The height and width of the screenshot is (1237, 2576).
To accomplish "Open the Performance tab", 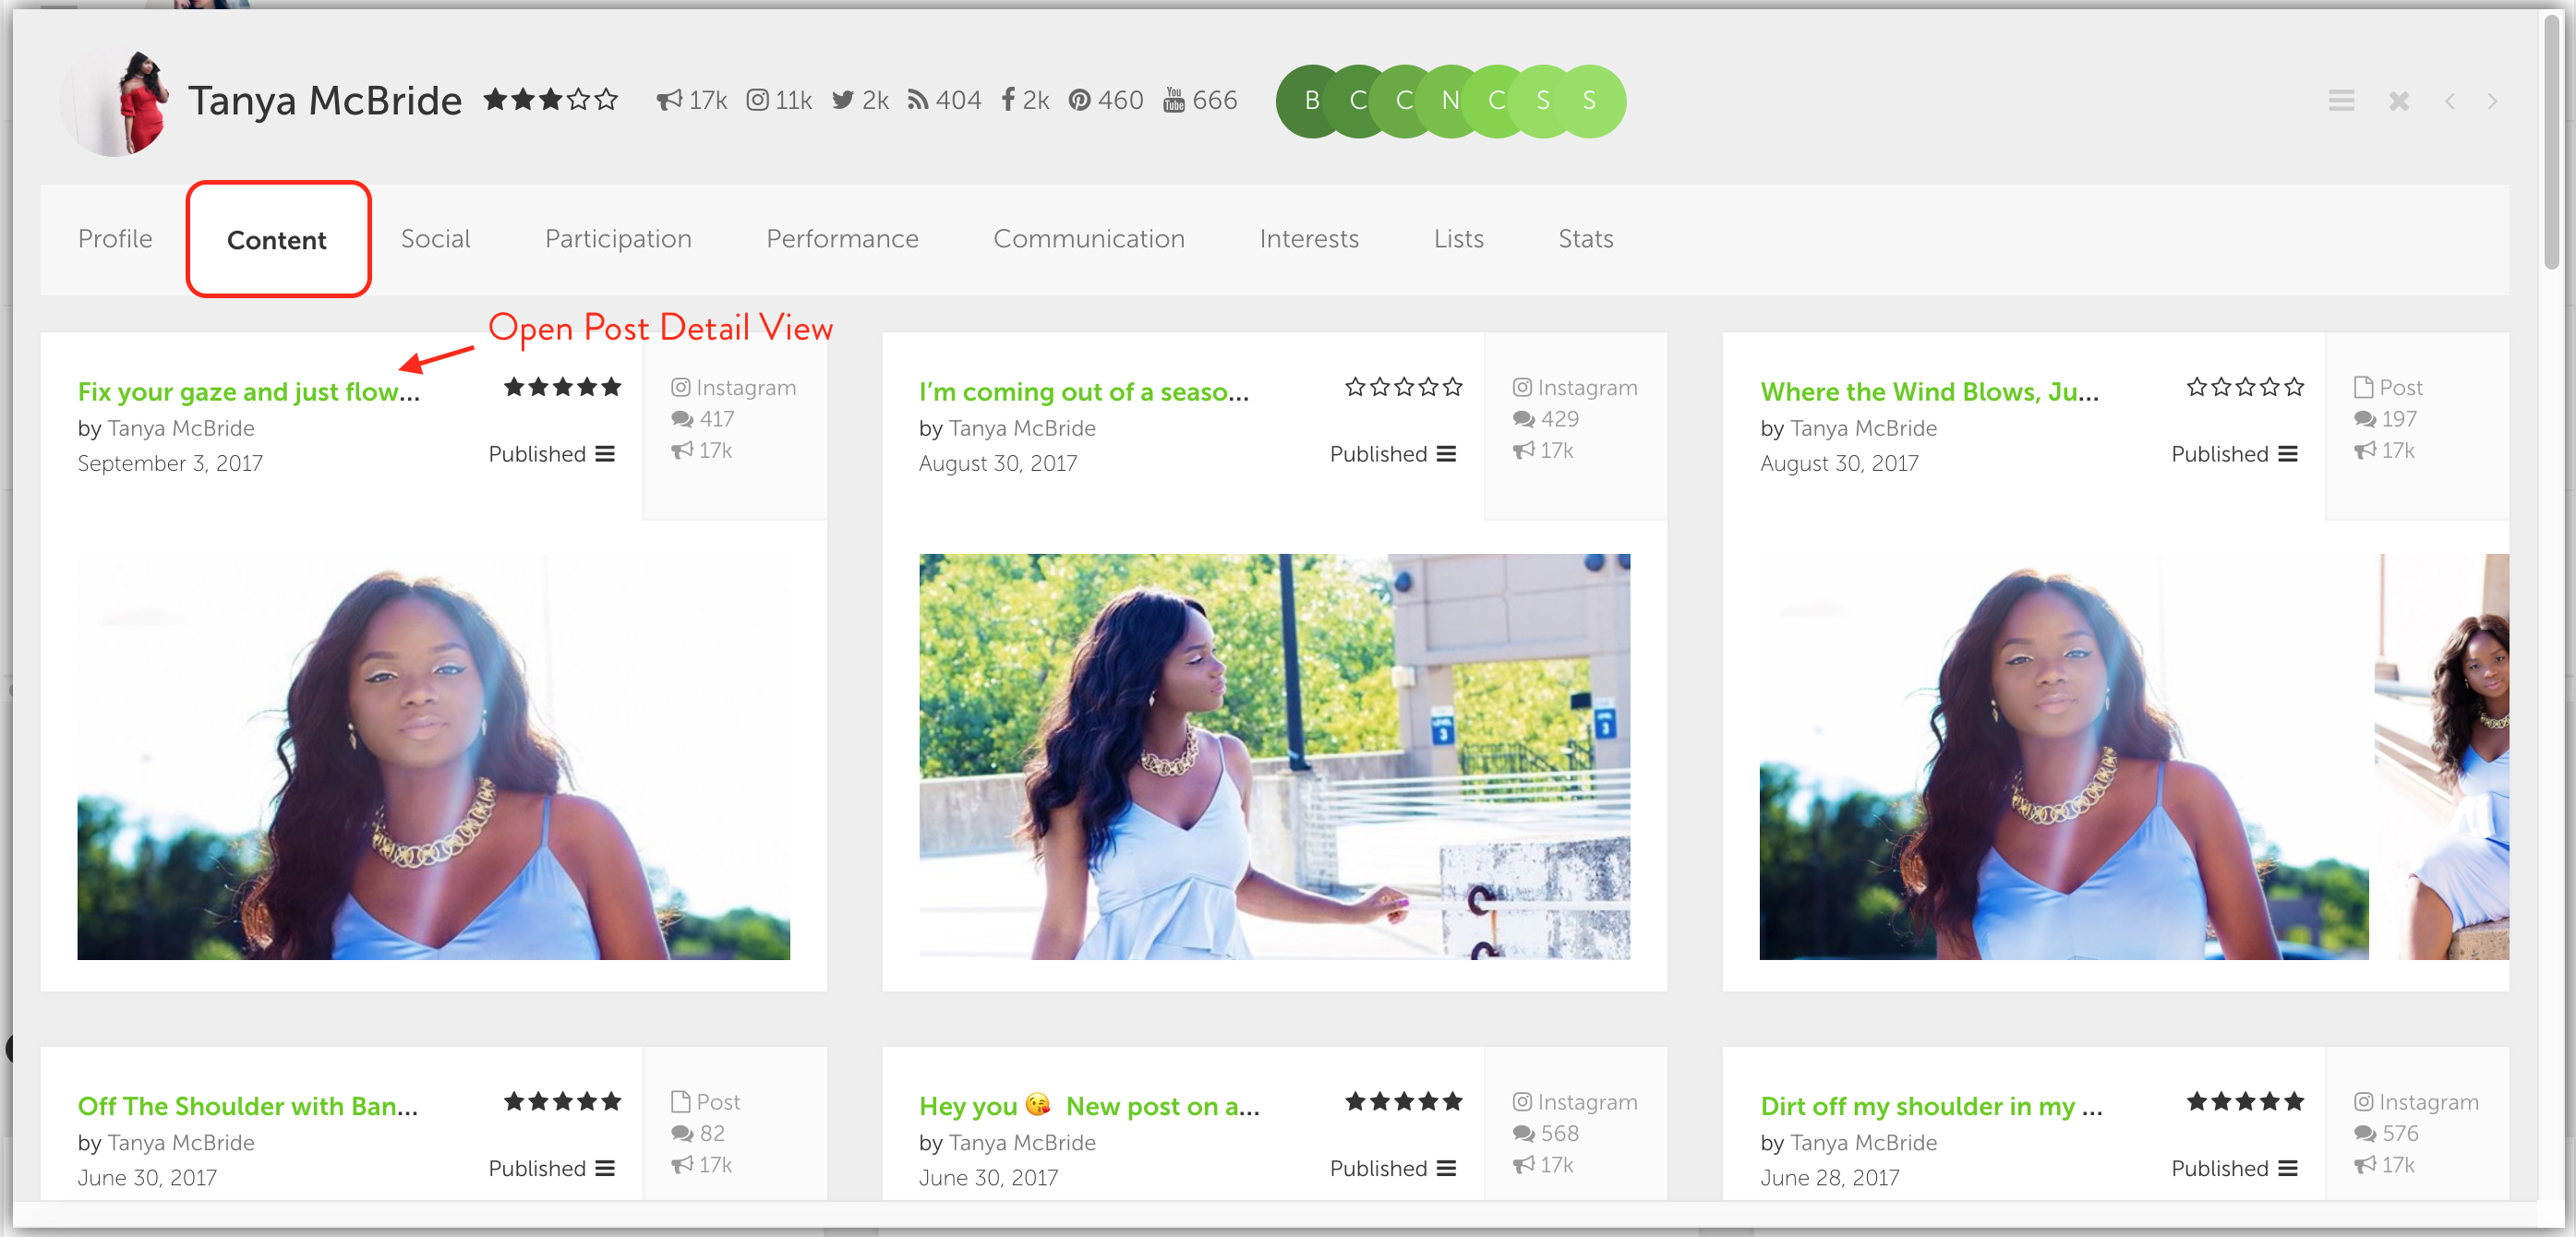I will coord(842,239).
